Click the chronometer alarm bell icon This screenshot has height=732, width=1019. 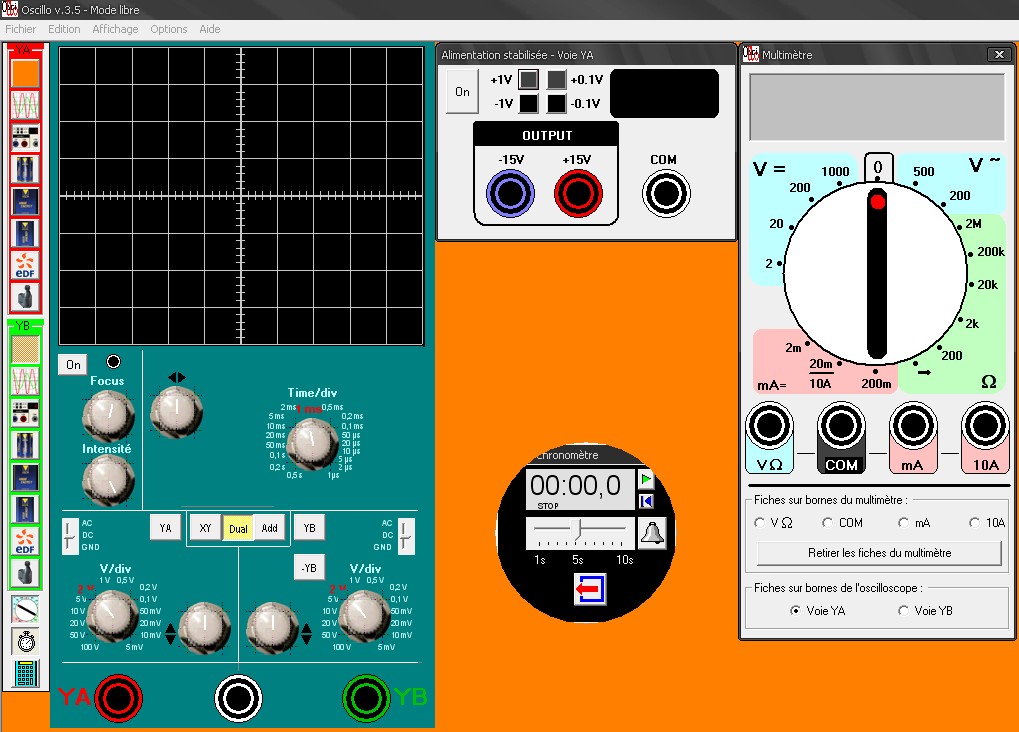coord(652,534)
